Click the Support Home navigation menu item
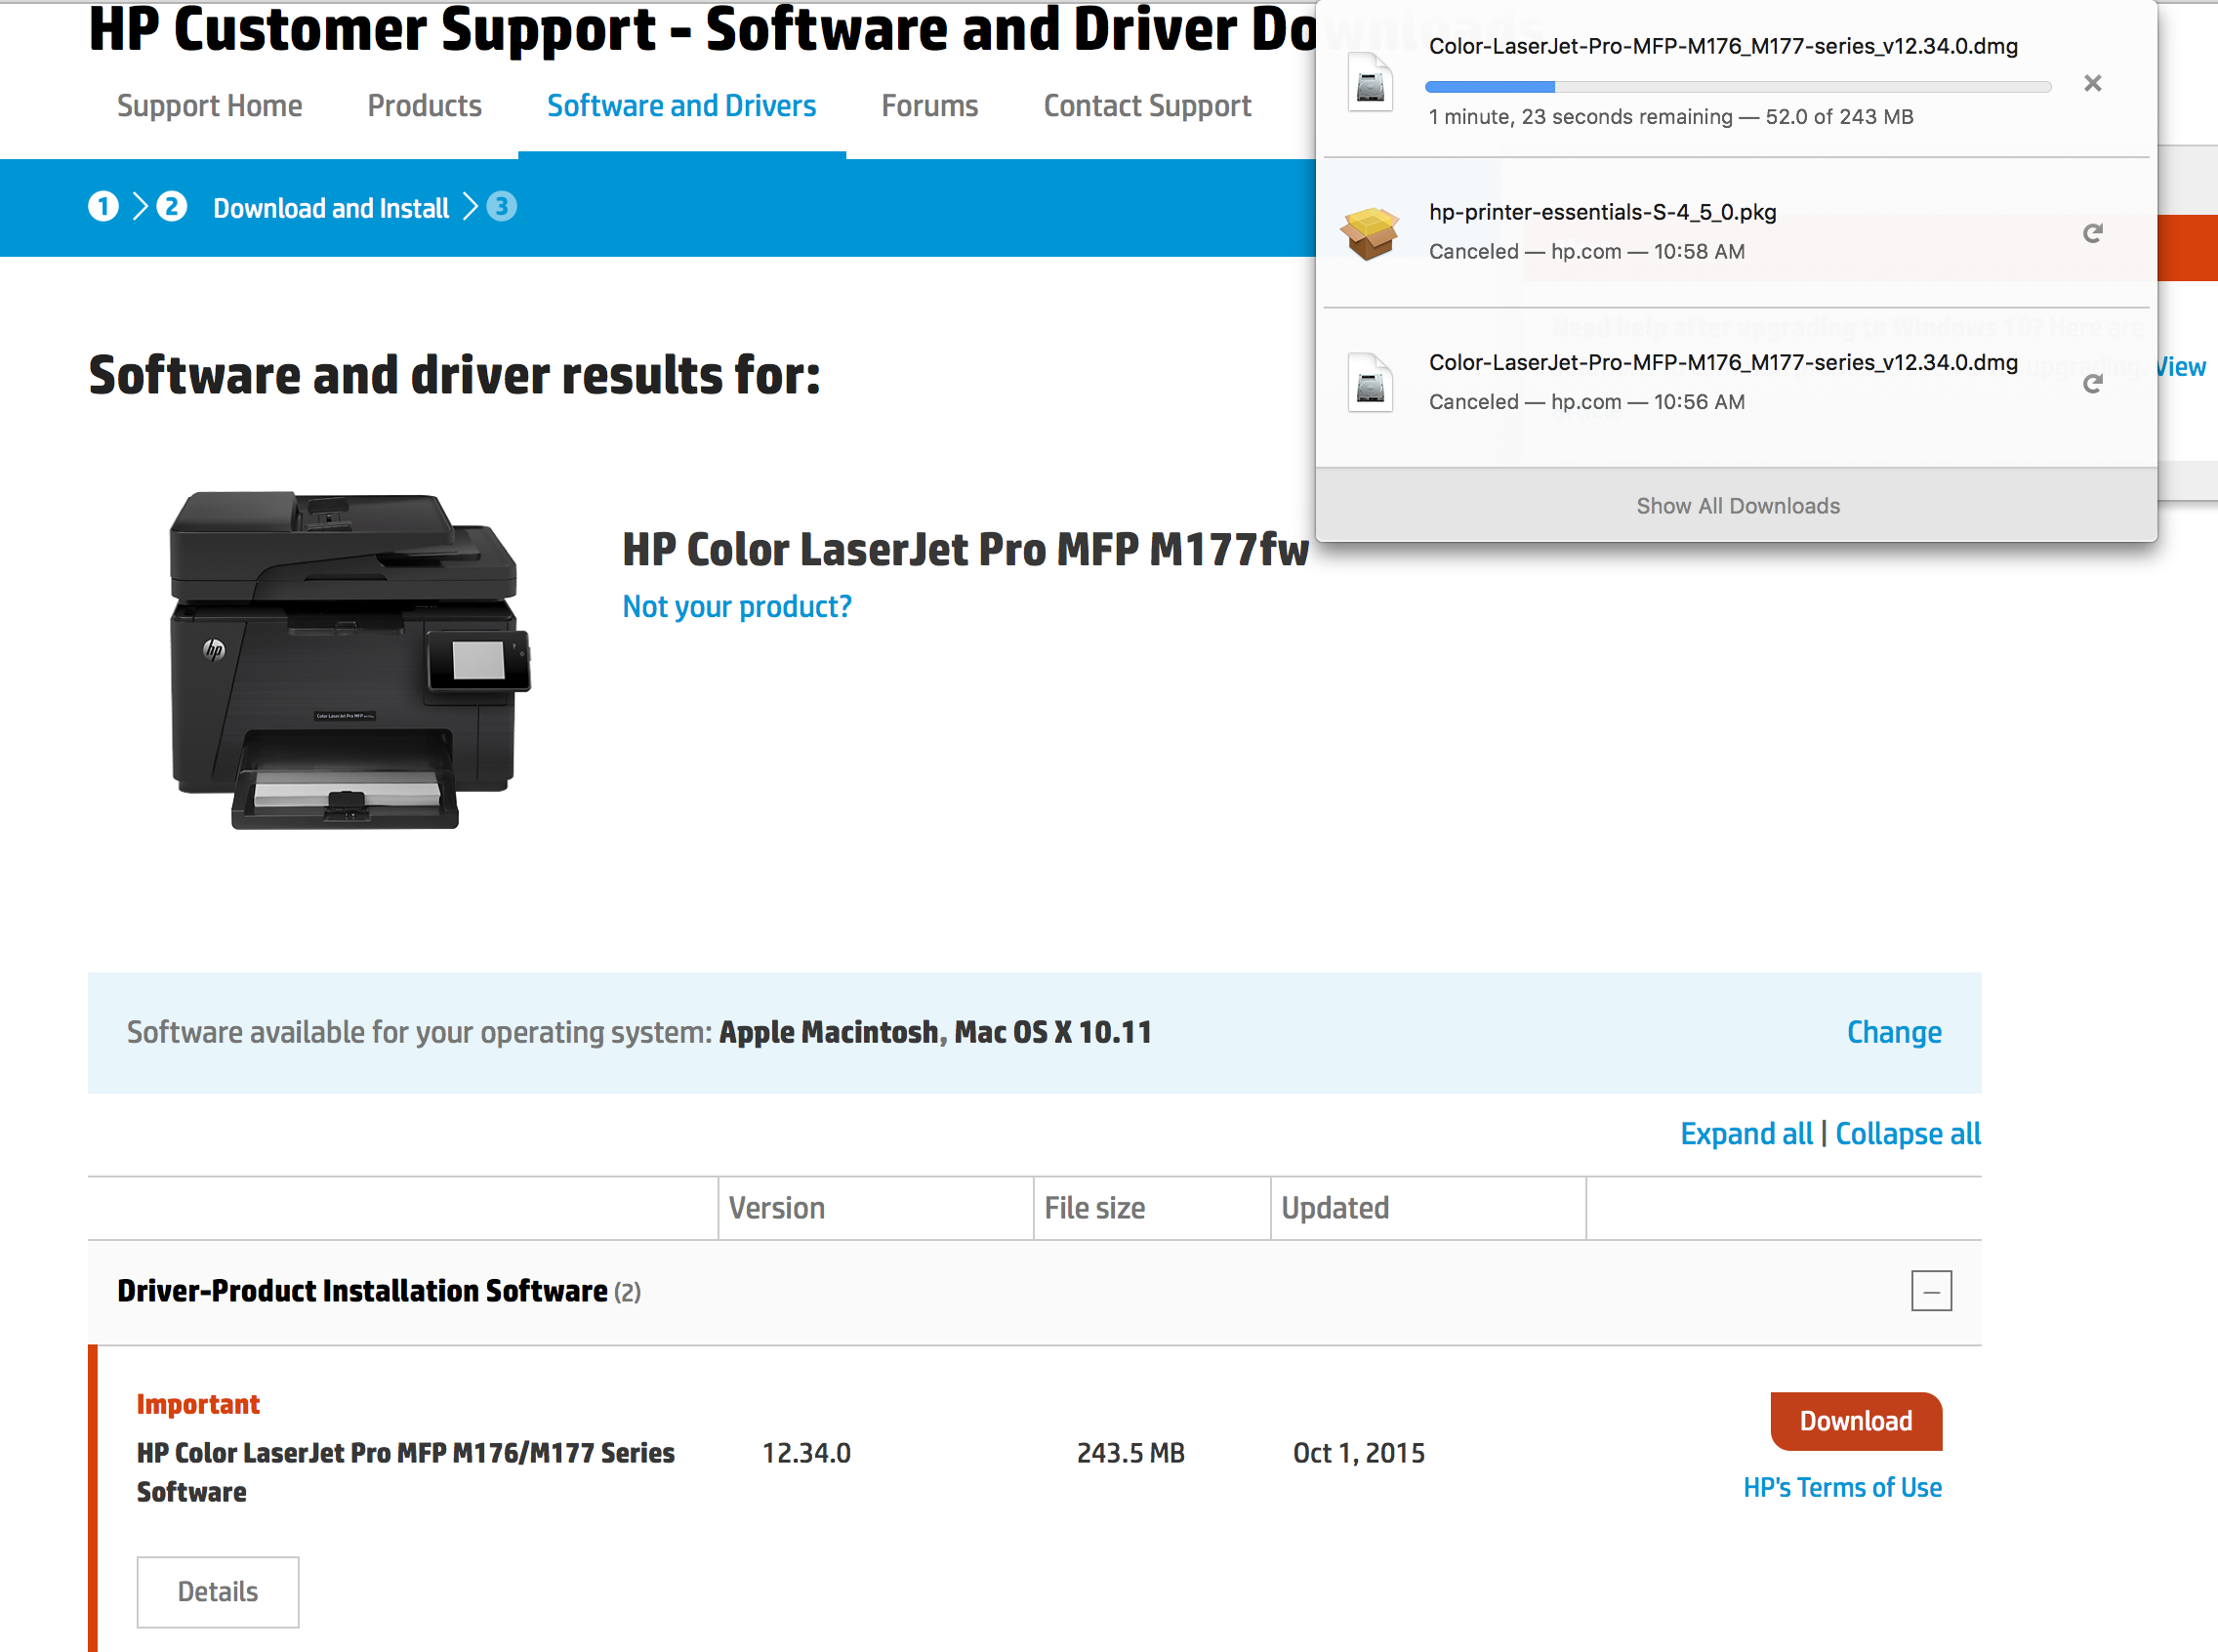 click(210, 105)
